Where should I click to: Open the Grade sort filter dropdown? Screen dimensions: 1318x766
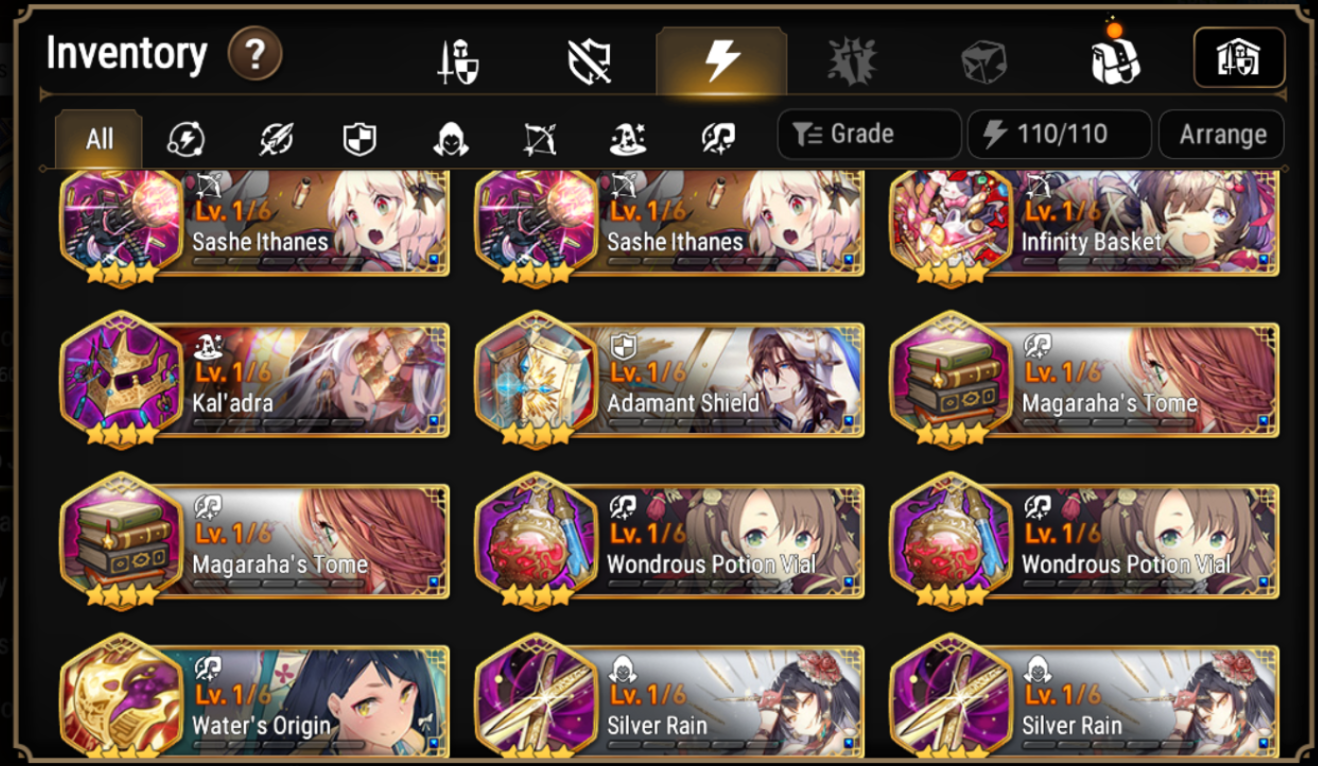click(869, 135)
